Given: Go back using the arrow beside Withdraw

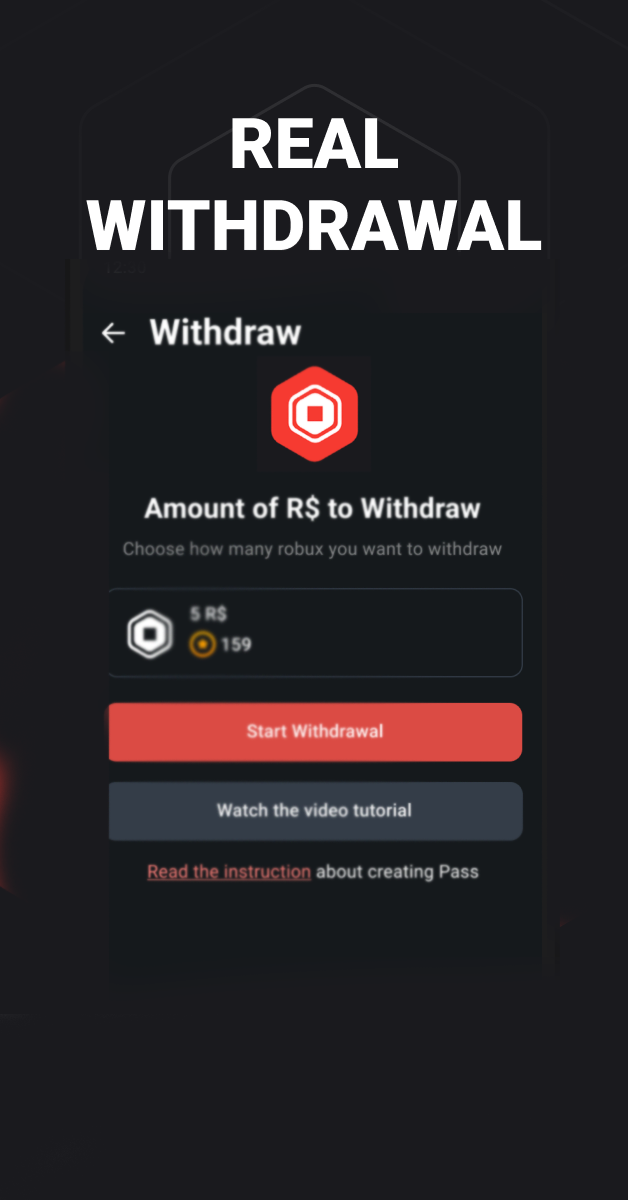Looking at the screenshot, I should (x=113, y=333).
